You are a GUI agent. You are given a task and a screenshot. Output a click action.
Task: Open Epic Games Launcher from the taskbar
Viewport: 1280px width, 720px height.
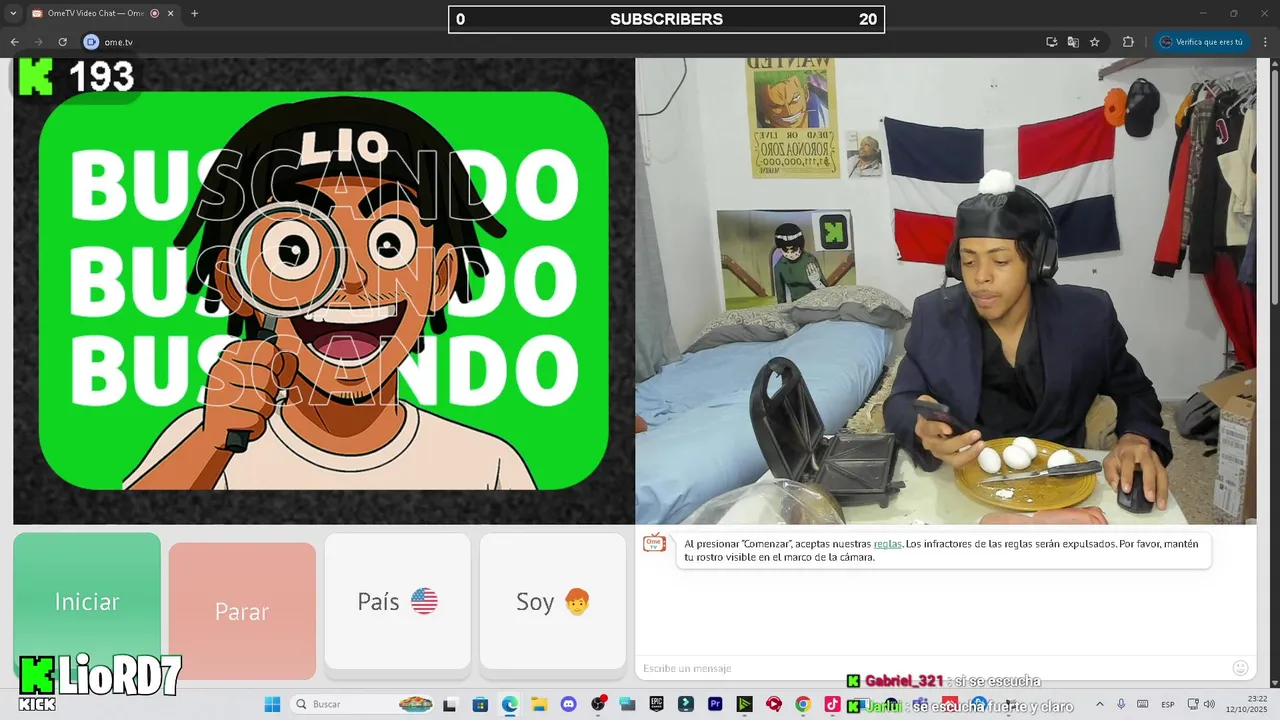(656, 704)
